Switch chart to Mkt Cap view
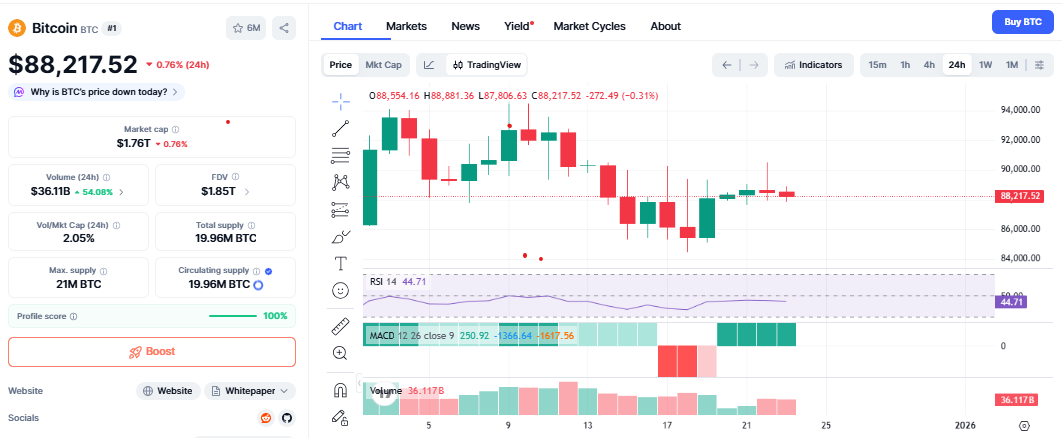 (383, 65)
